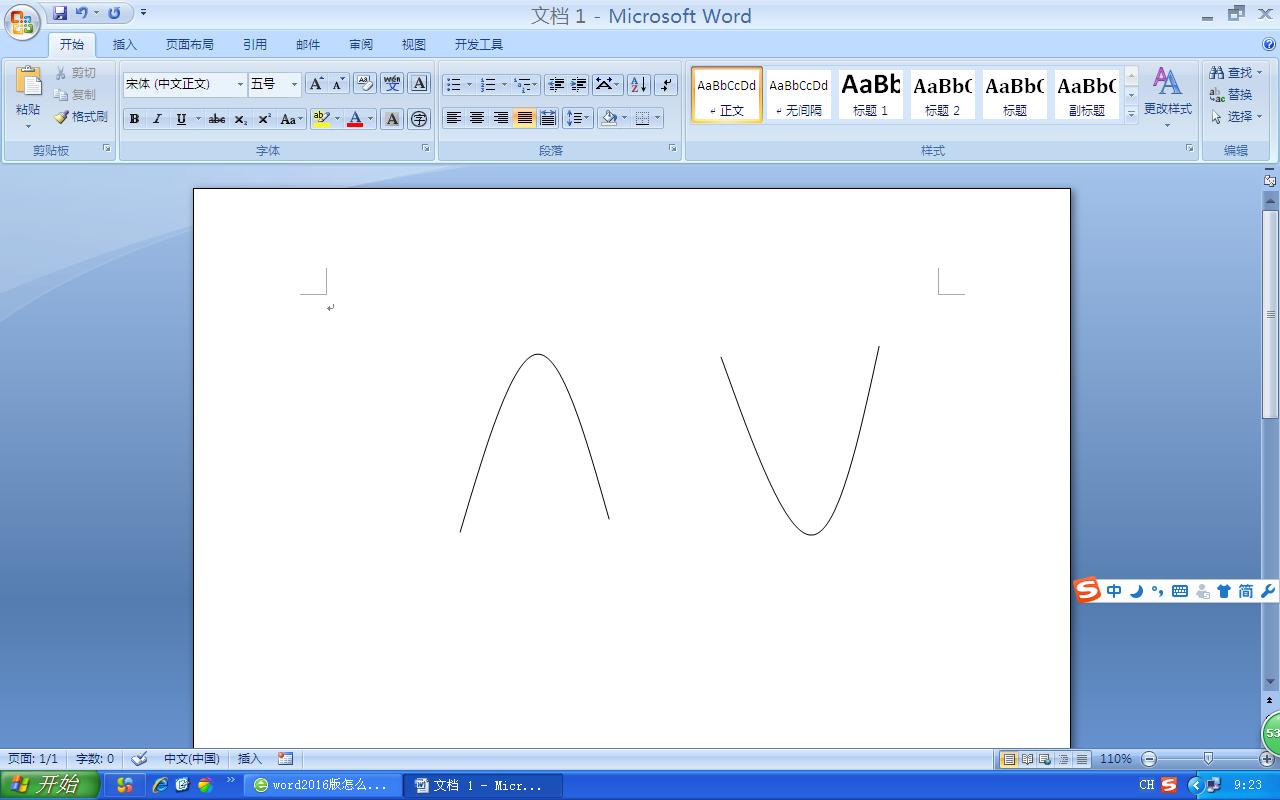The width and height of the screenshot is (1280, 800).
Task: Apply the text highlight color
Action: click(321, 119)
